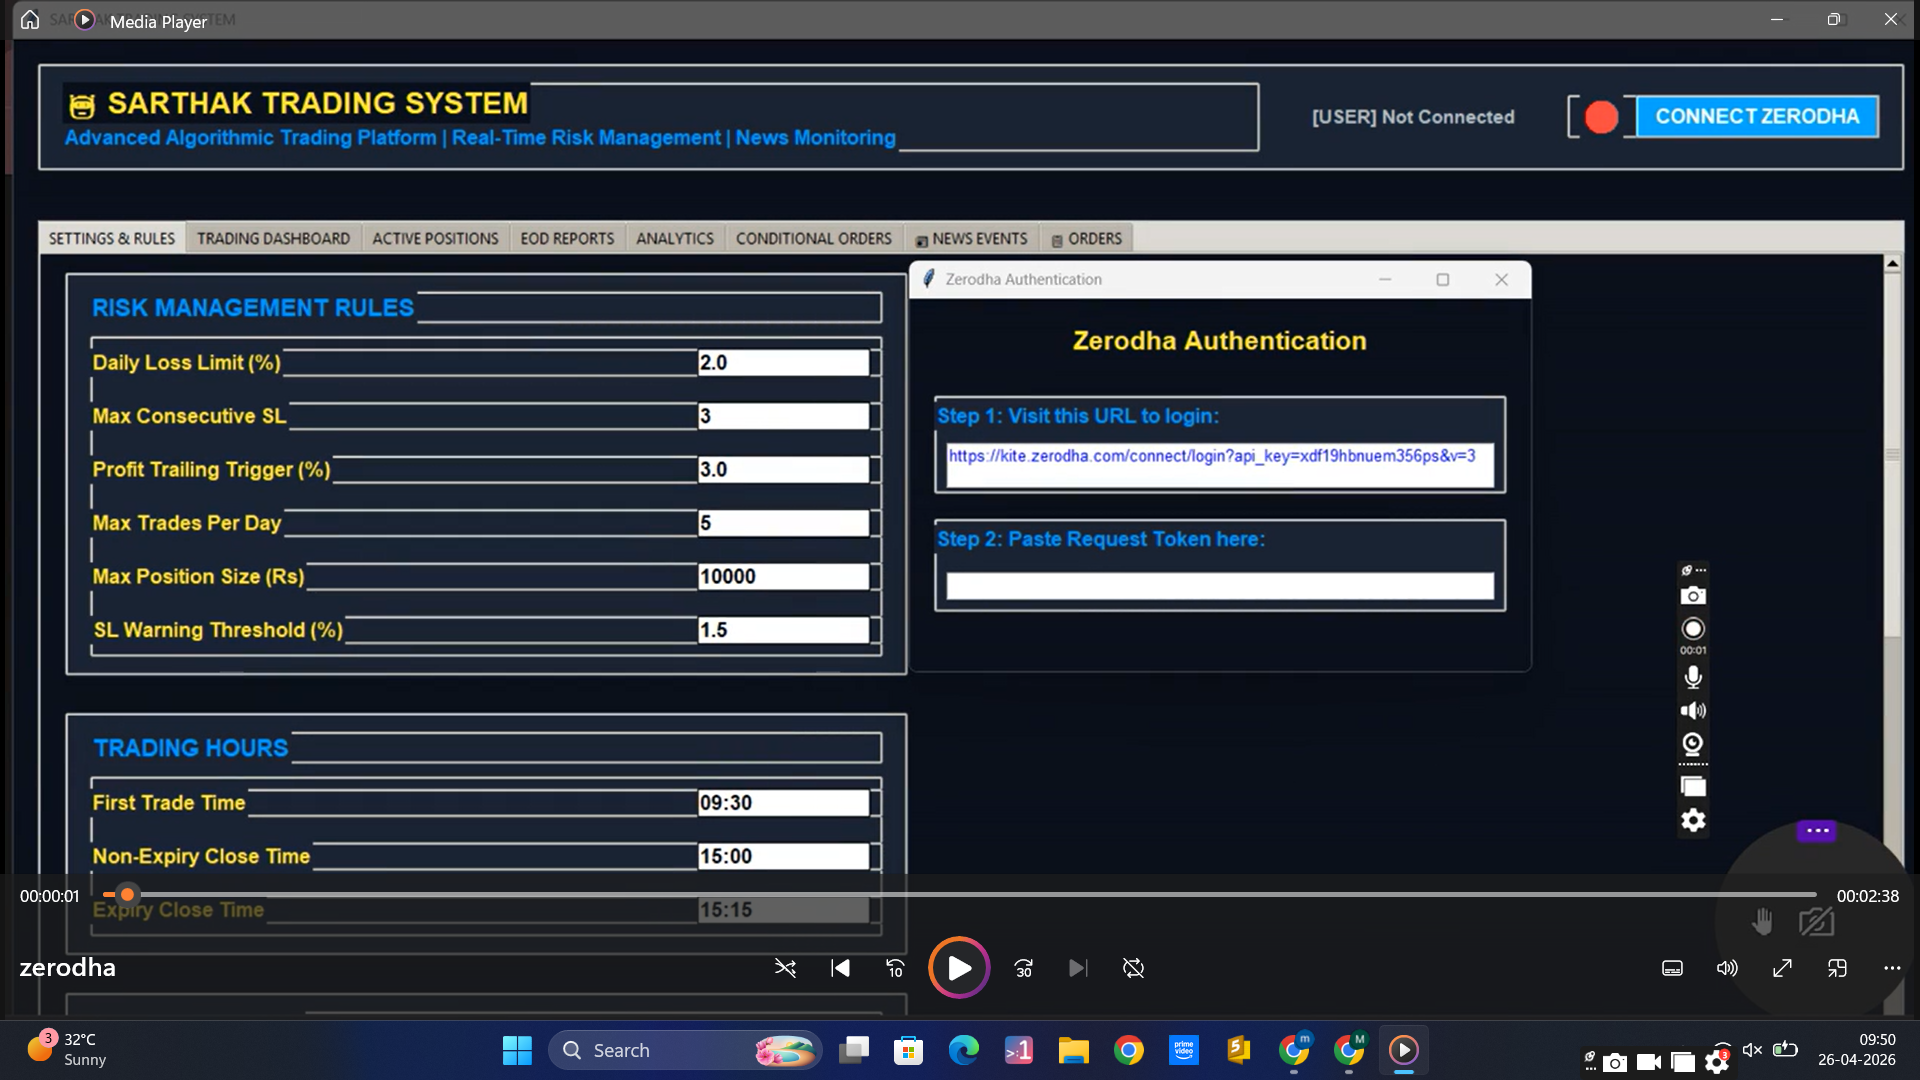Click muted speaker icon in system tray
1920x1080 pixels.
1752,1050
